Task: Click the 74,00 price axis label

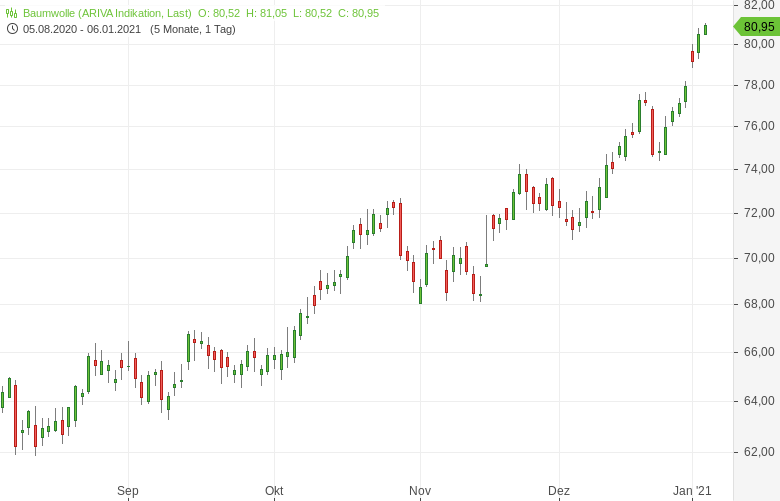Action: click(x=759, y=169)
